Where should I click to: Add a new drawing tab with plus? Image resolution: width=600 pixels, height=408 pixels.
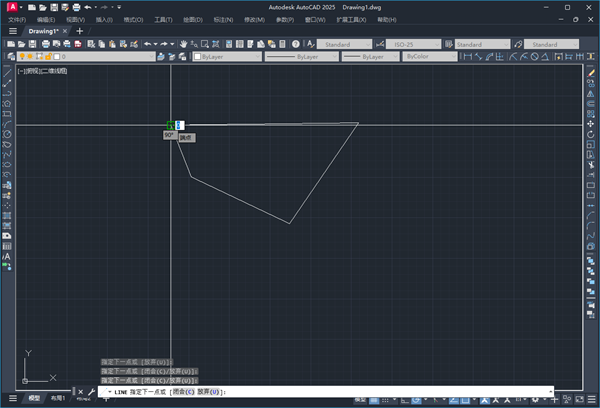coord(80,31)
